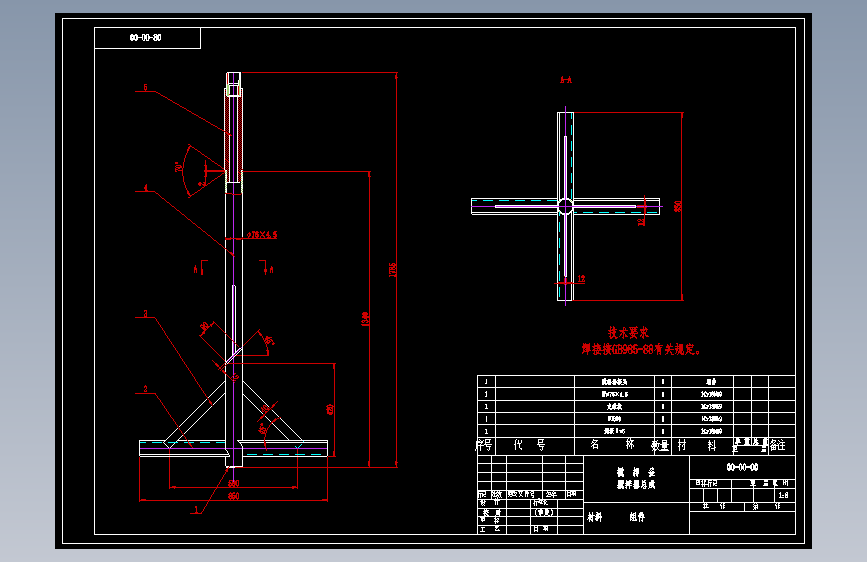Click part balloon number 1 label
The height and width of the screenshot is (562, 867).
pyautogui.click(x=196, y=509)
